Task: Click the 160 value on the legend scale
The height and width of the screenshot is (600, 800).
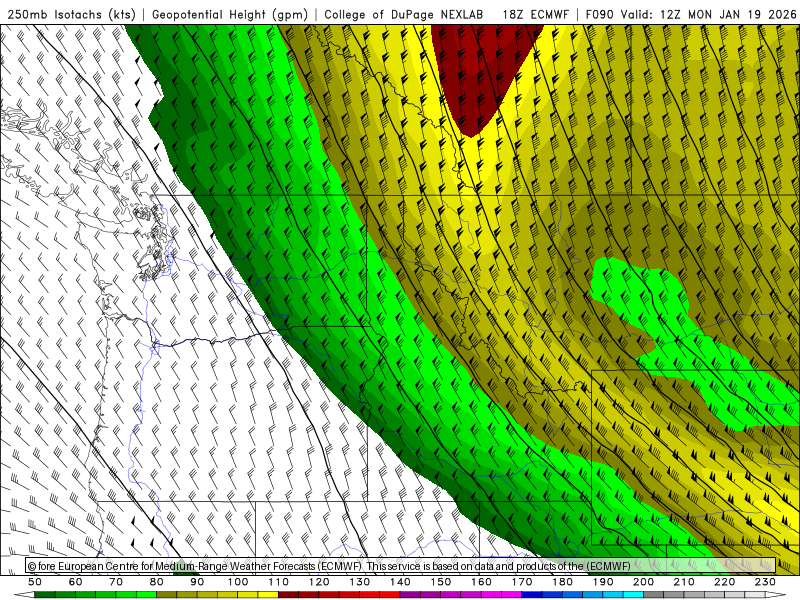Action: point(481,582)
